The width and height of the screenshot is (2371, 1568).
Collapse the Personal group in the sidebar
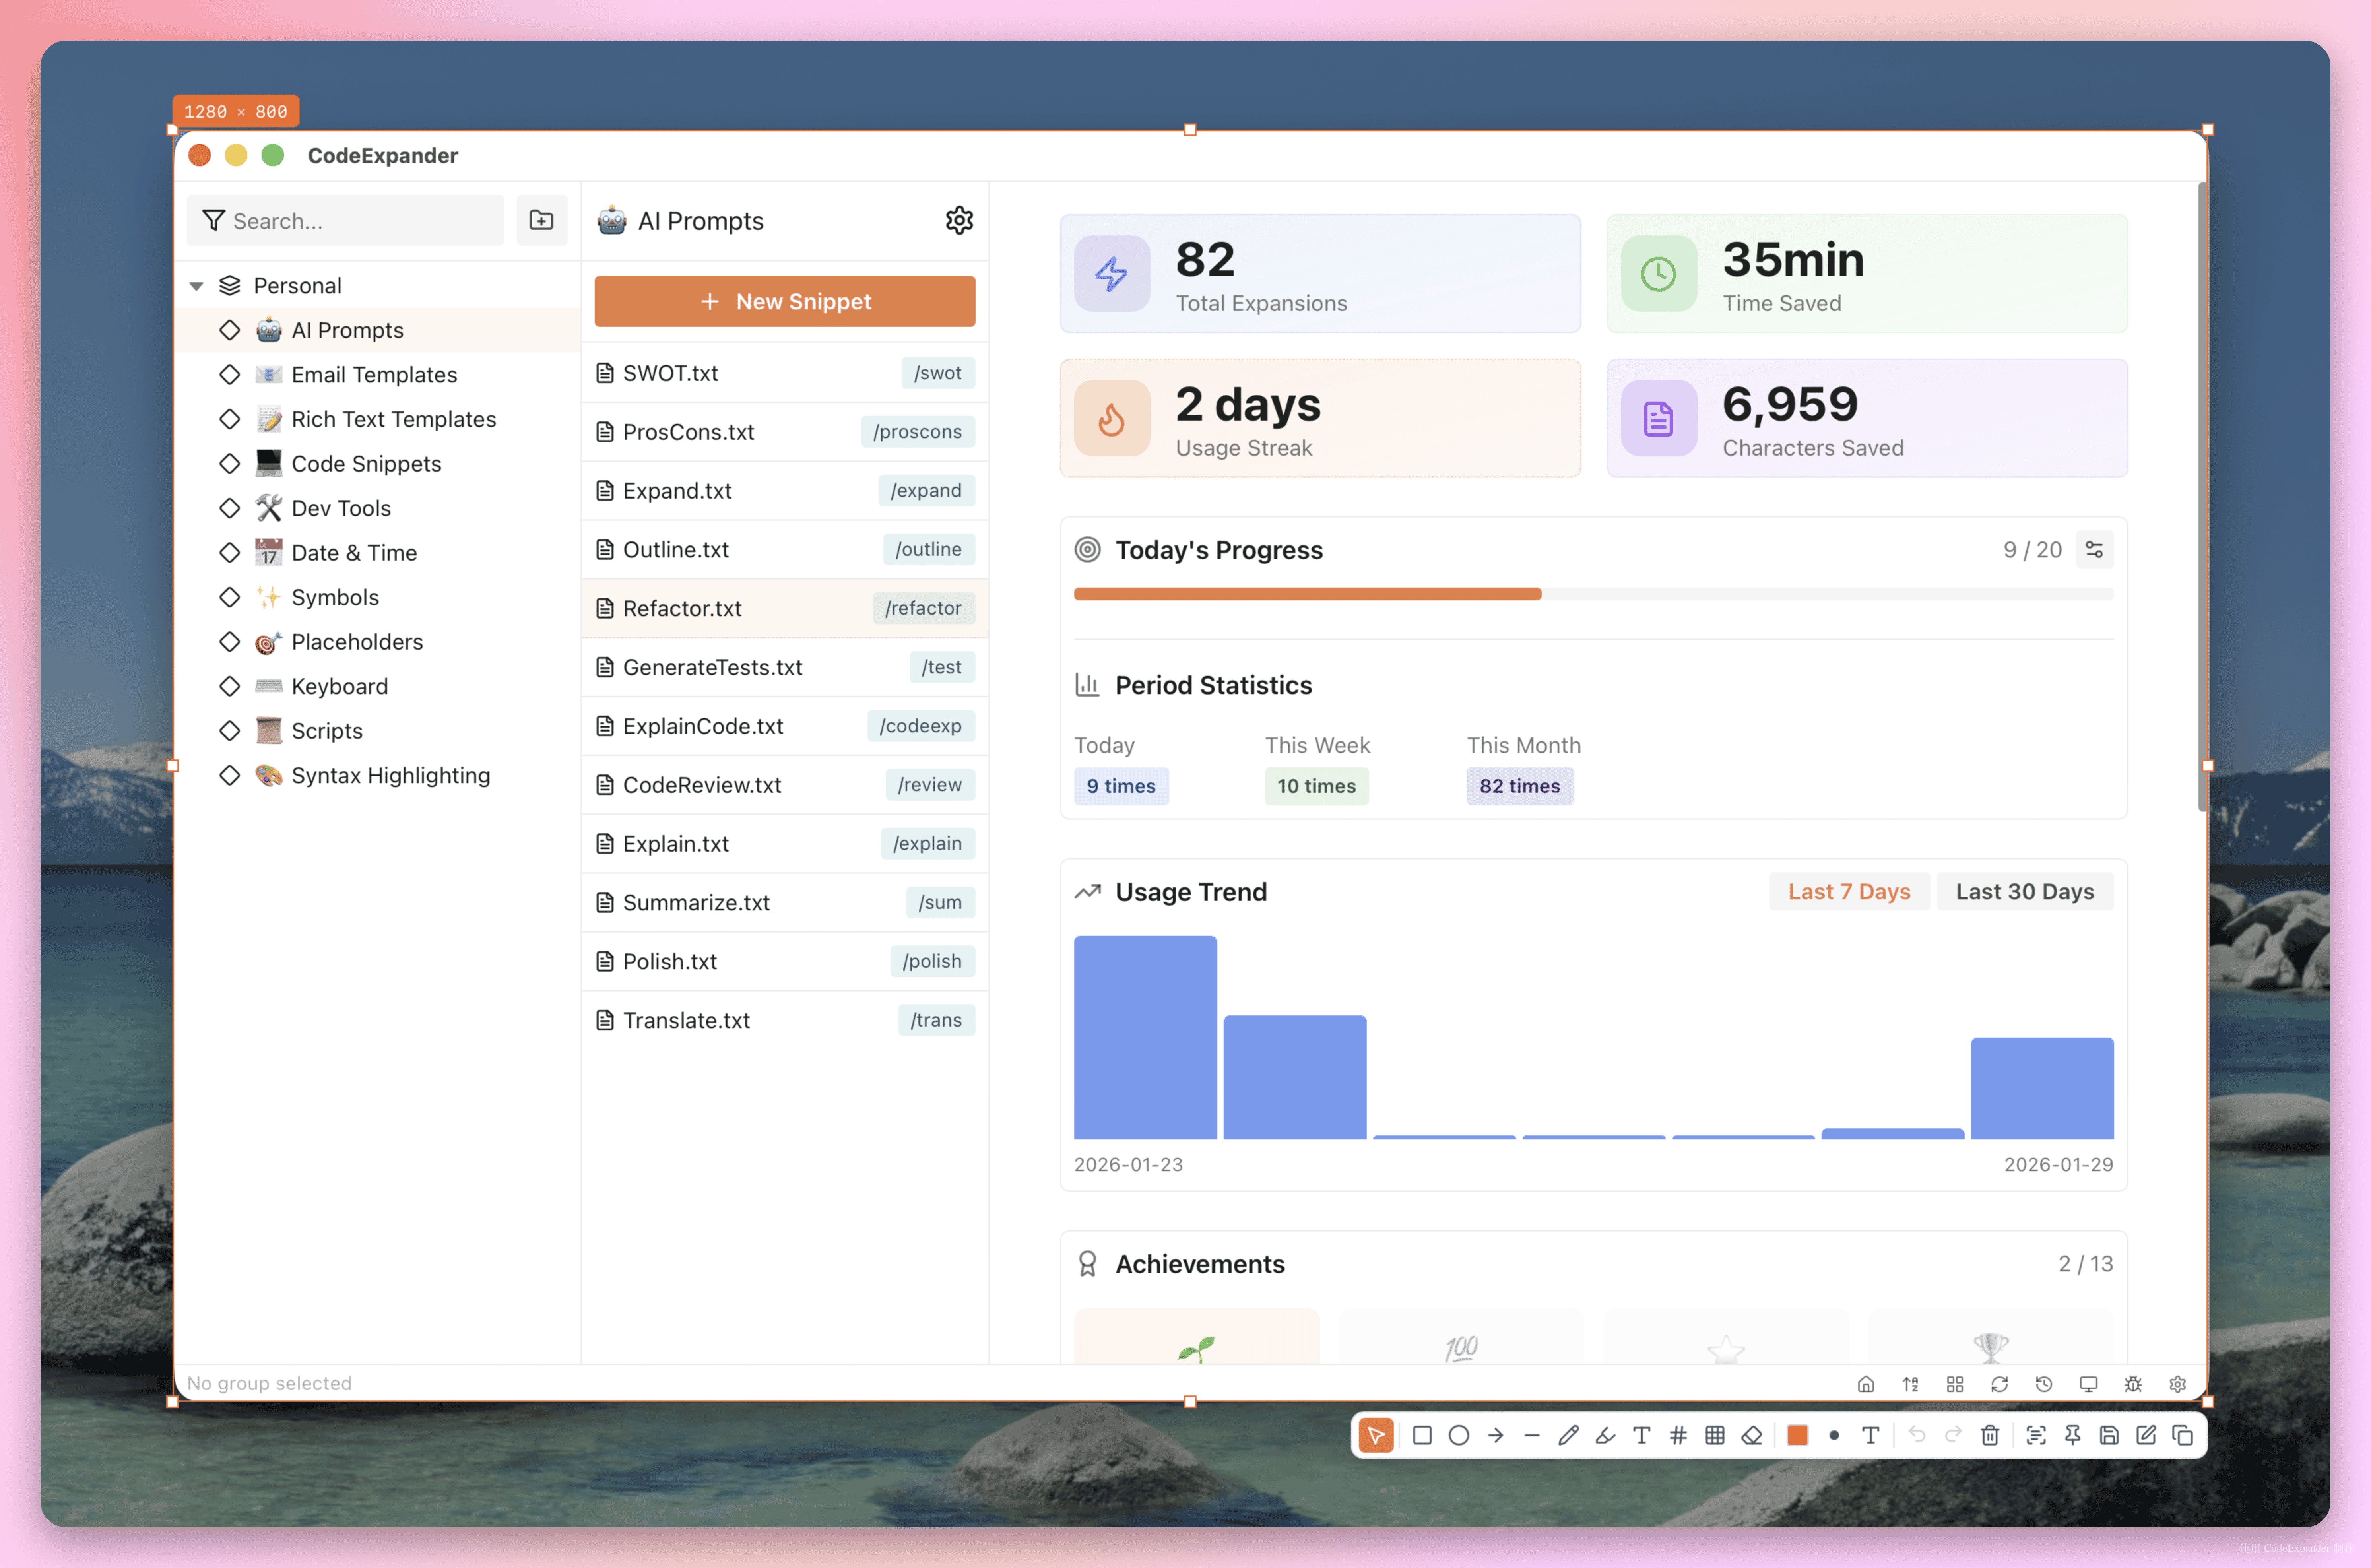click(196, 285)
